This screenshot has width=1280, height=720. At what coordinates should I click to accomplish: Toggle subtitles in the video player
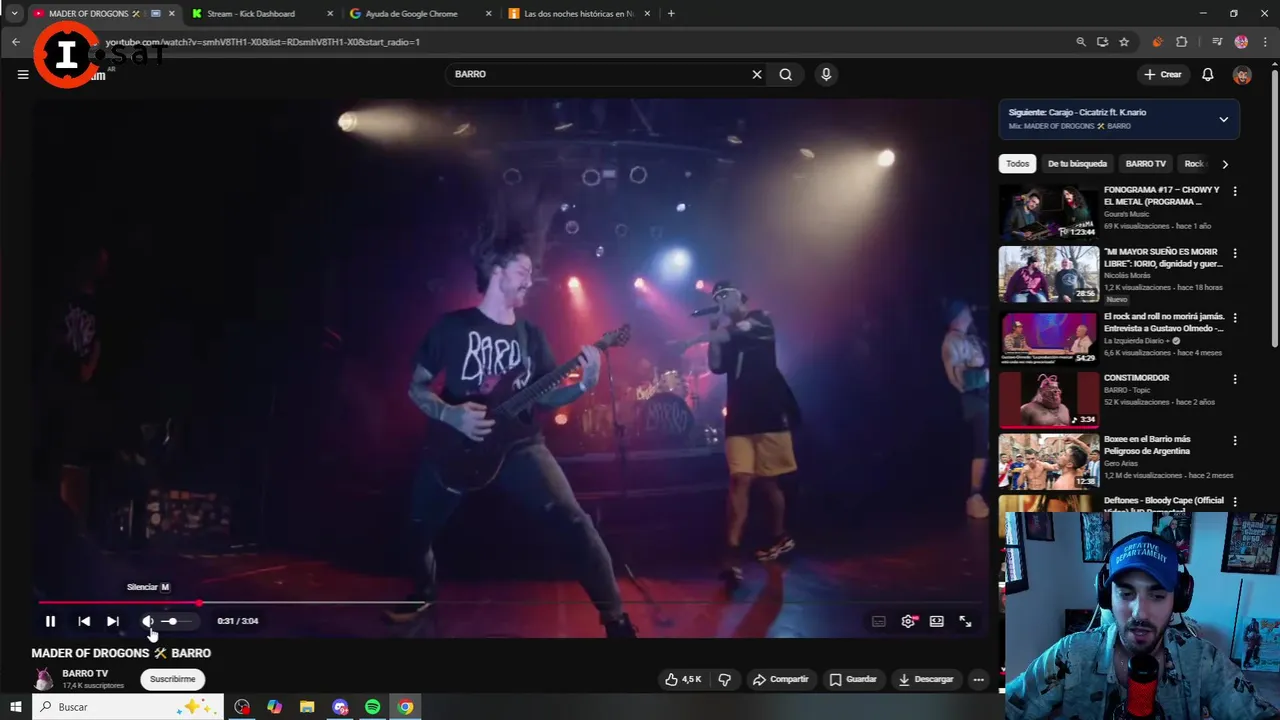tap(878, 621)
